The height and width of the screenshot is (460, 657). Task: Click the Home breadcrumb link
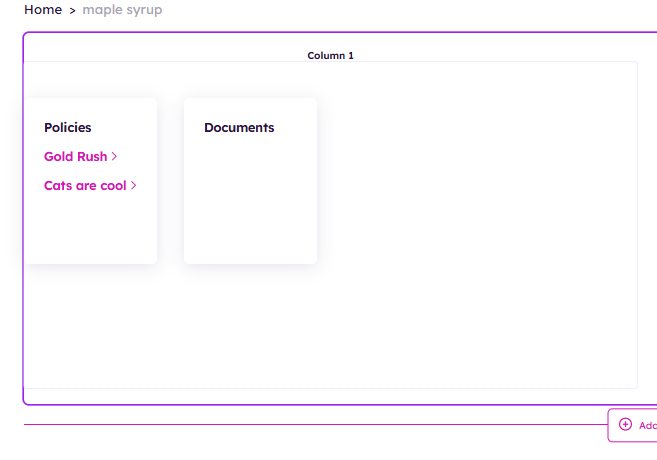[43, 10]
